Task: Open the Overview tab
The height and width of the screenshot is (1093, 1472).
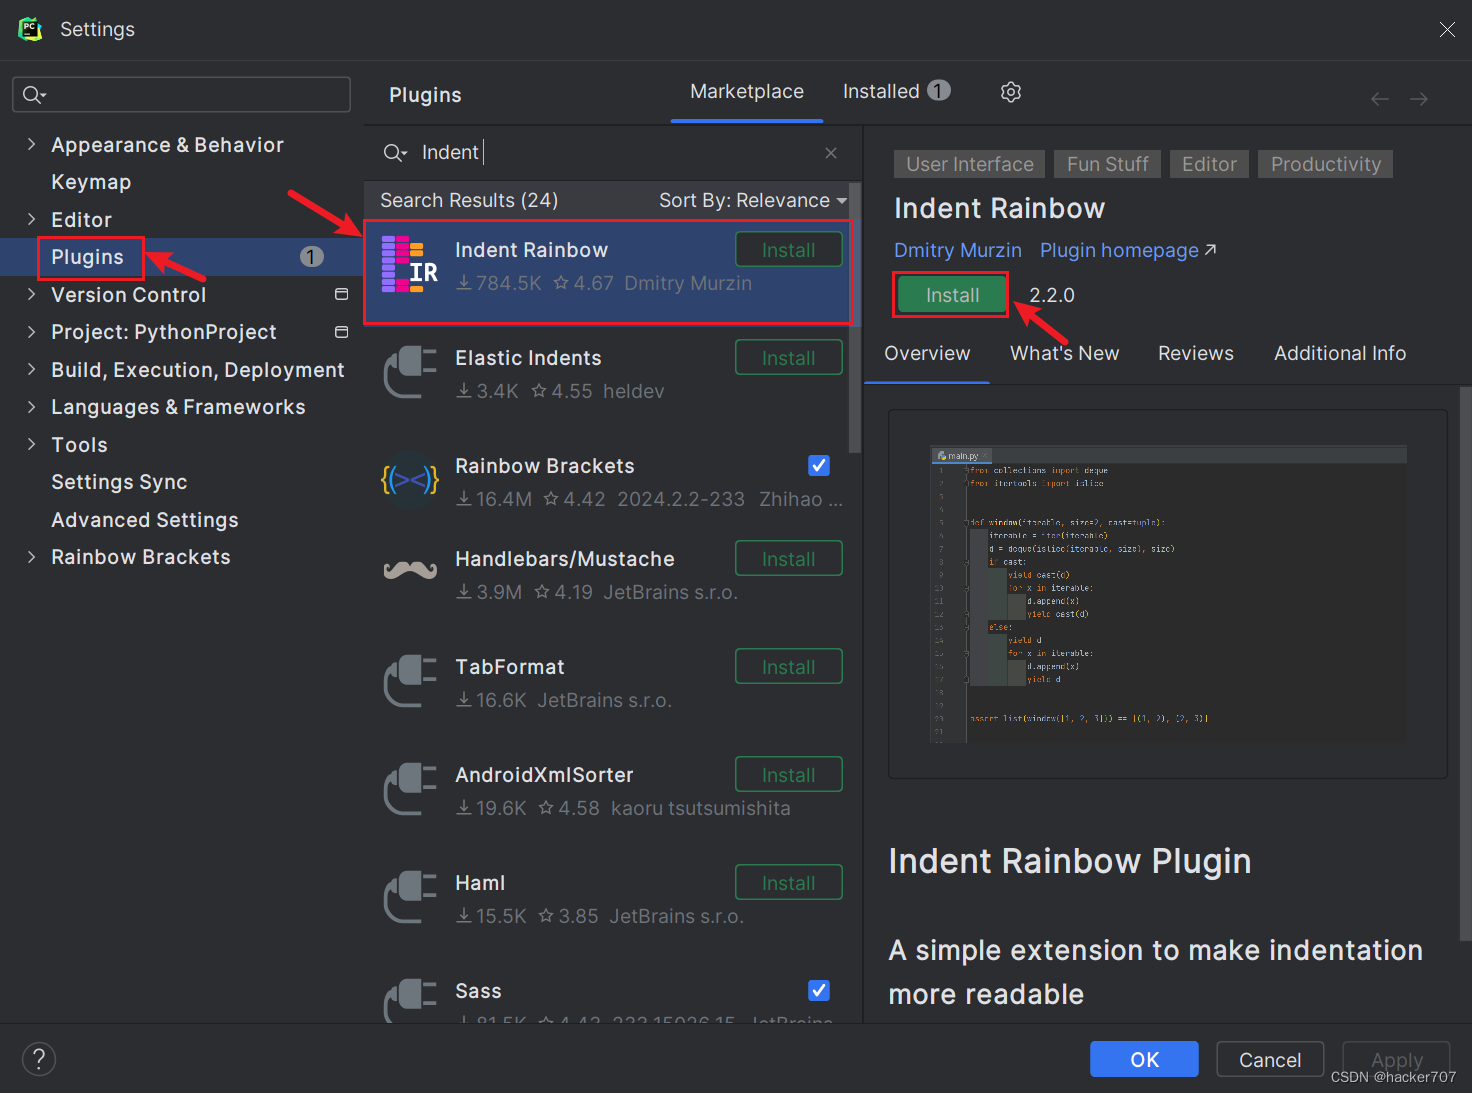Action: click(x=927, y=353)
